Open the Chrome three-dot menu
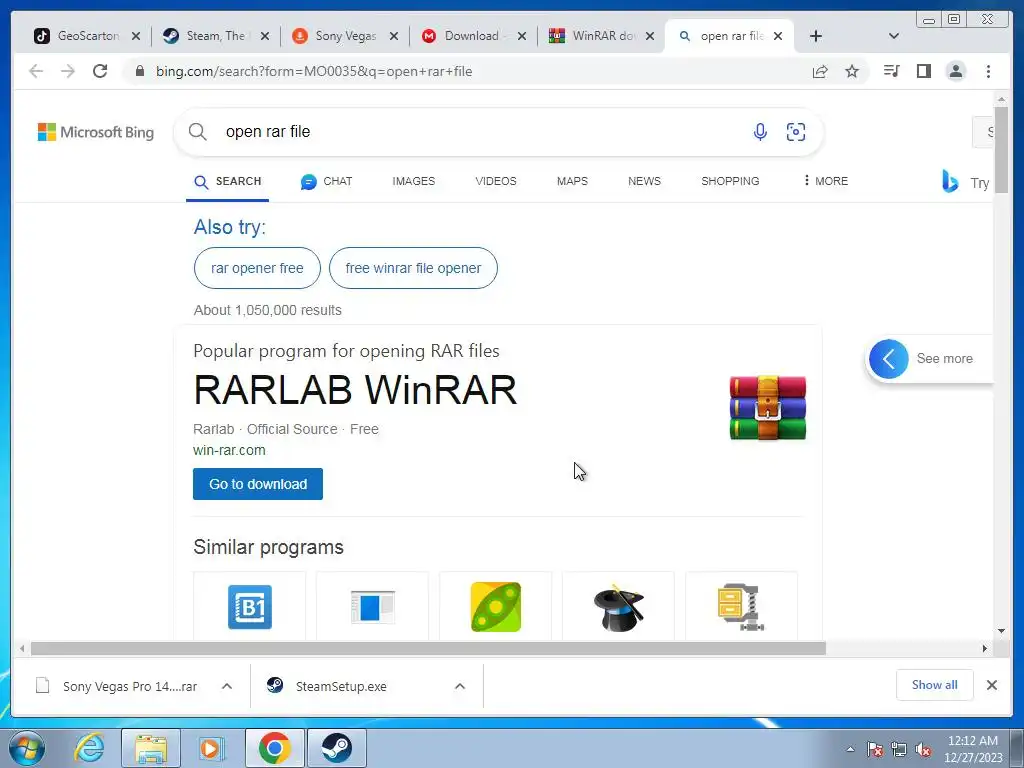 tap(988, 71)
